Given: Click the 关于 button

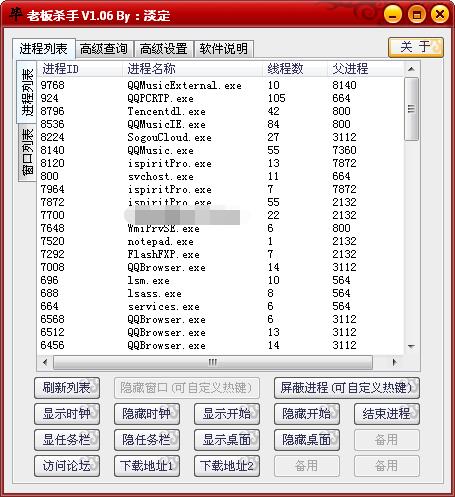Looking at the screenshot, I should 416,47.
